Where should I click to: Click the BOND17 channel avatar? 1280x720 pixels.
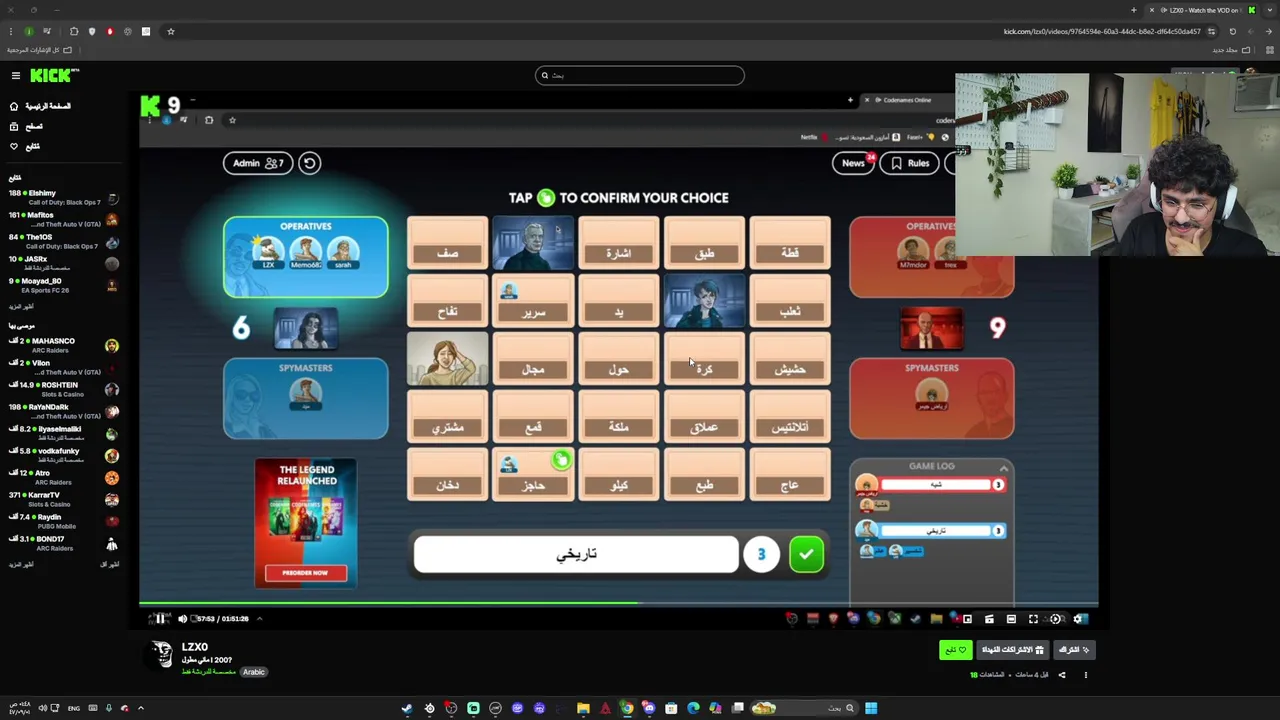[112, 543]
